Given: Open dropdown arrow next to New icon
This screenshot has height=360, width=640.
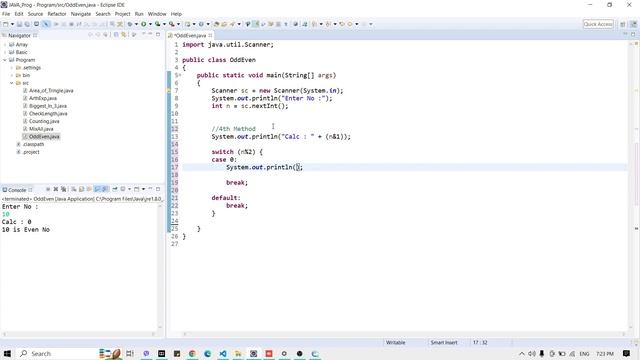Looking at the screenshot, I should 12,24.
